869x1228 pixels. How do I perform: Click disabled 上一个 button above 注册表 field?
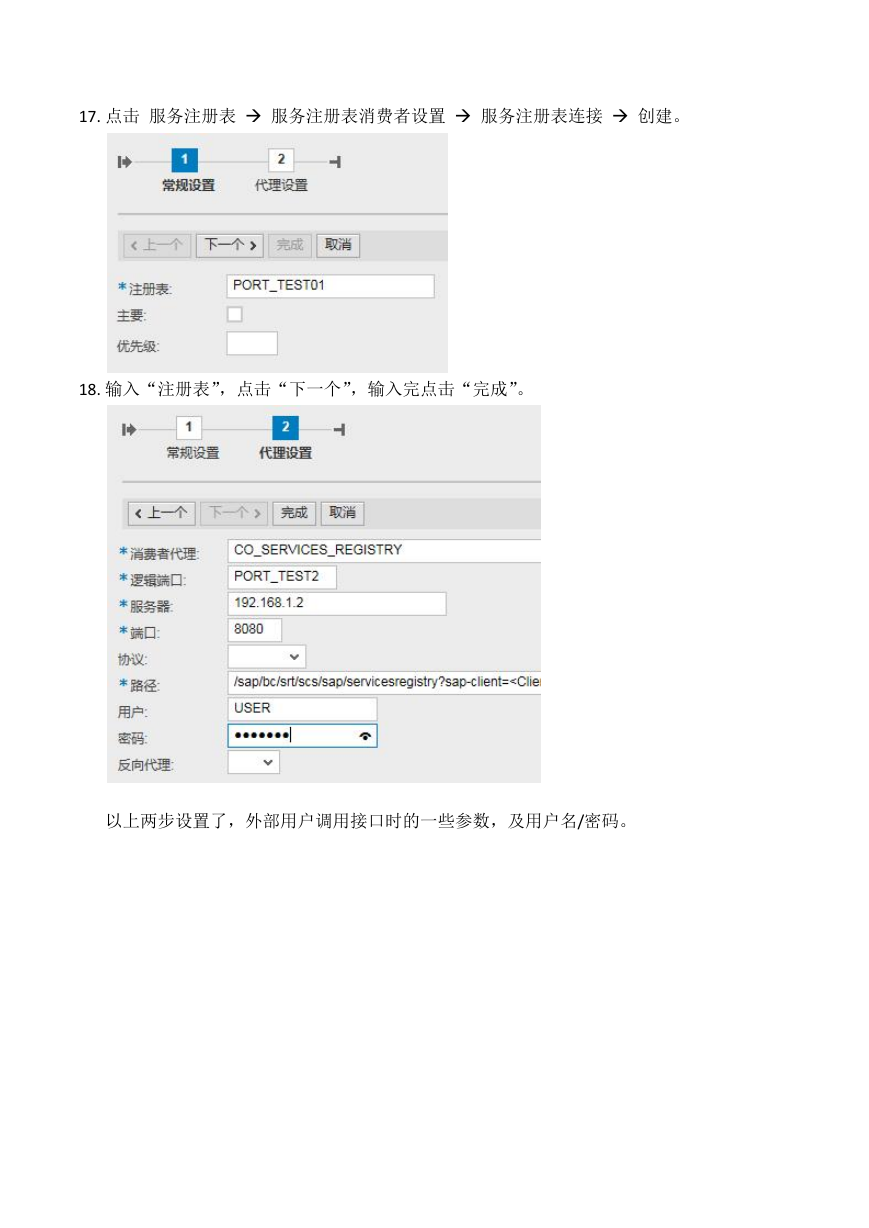coord(157,245)
